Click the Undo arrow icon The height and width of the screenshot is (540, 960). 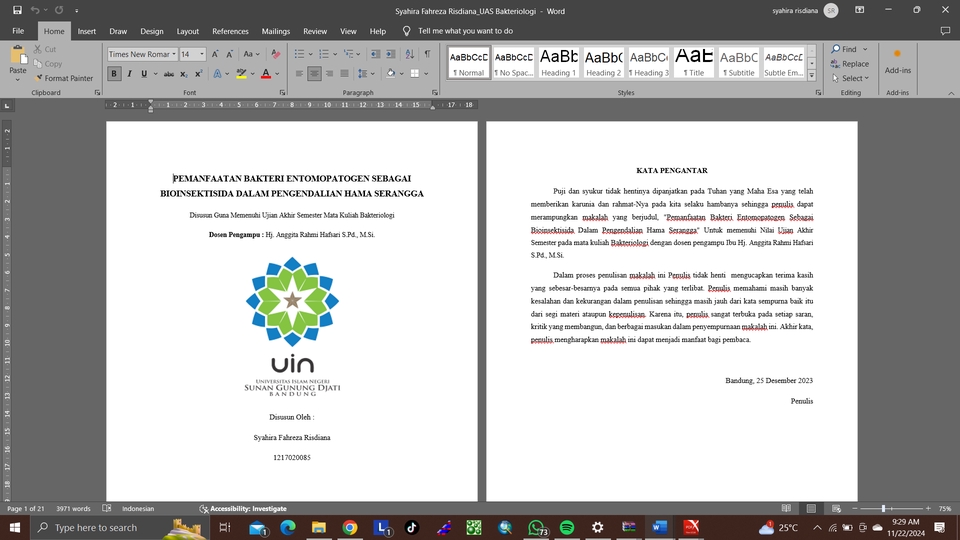coord(35,10)
